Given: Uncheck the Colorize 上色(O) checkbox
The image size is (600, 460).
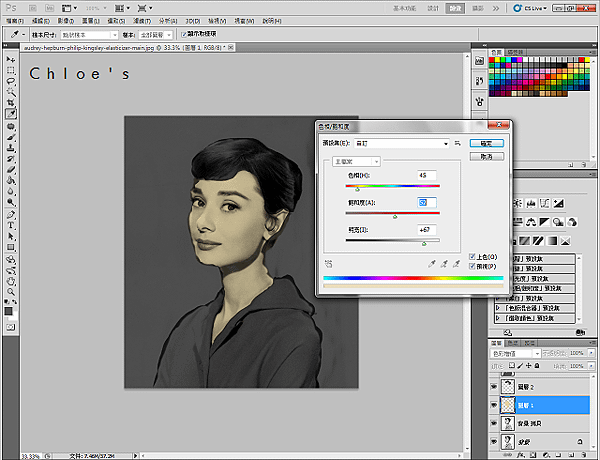Looking at the screenshot, I should pos(472,256).
